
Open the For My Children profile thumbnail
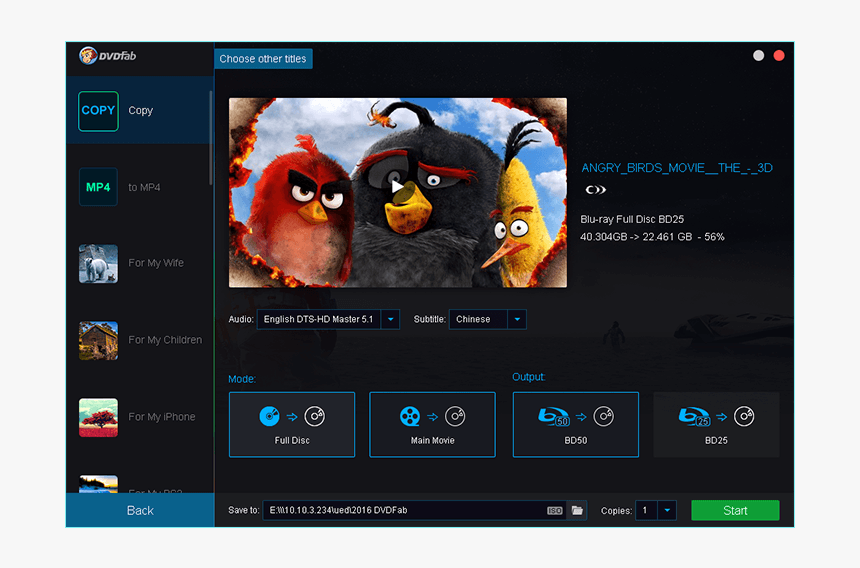click(x=98, y=340)
